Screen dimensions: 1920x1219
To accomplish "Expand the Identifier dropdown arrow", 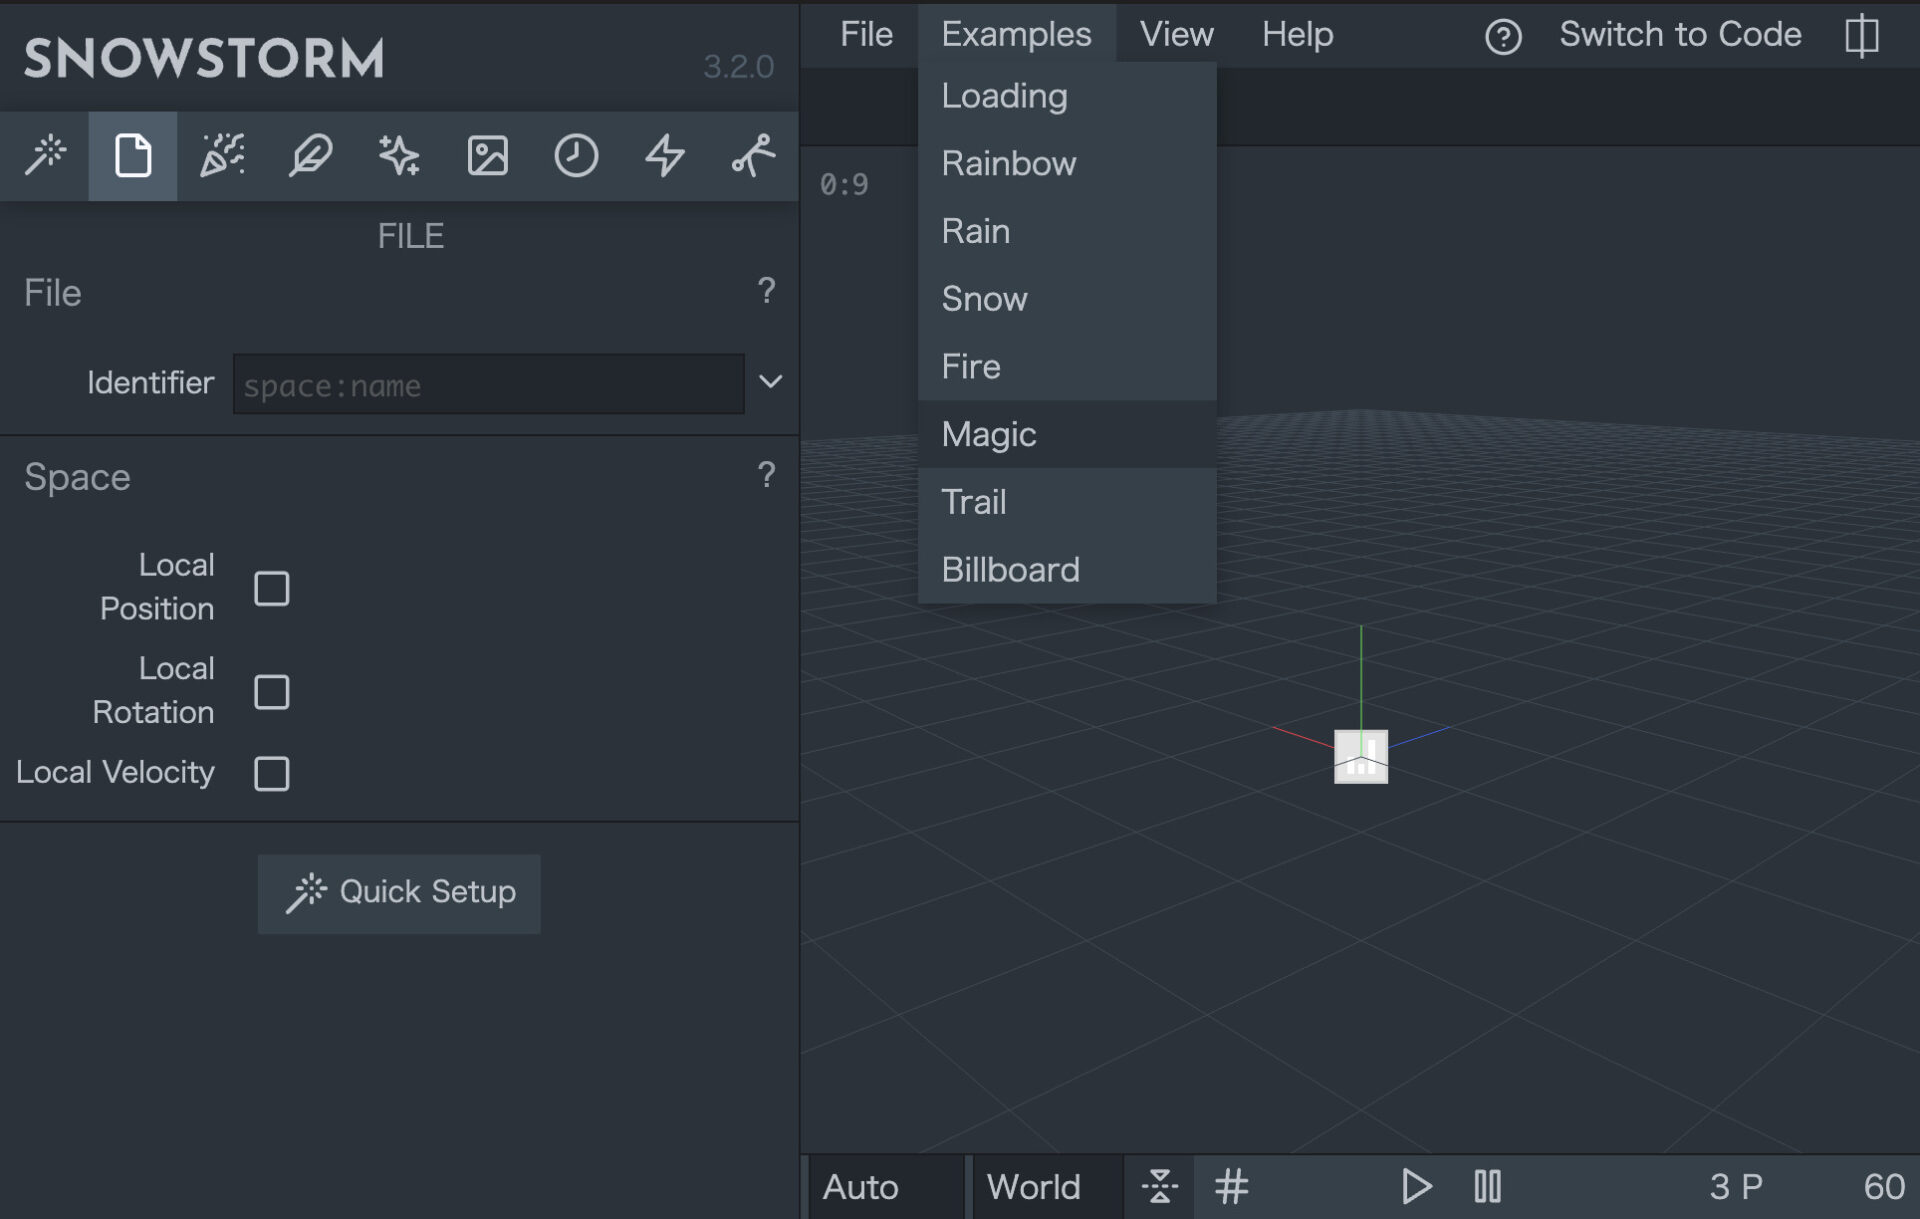I will pos(770,382).
